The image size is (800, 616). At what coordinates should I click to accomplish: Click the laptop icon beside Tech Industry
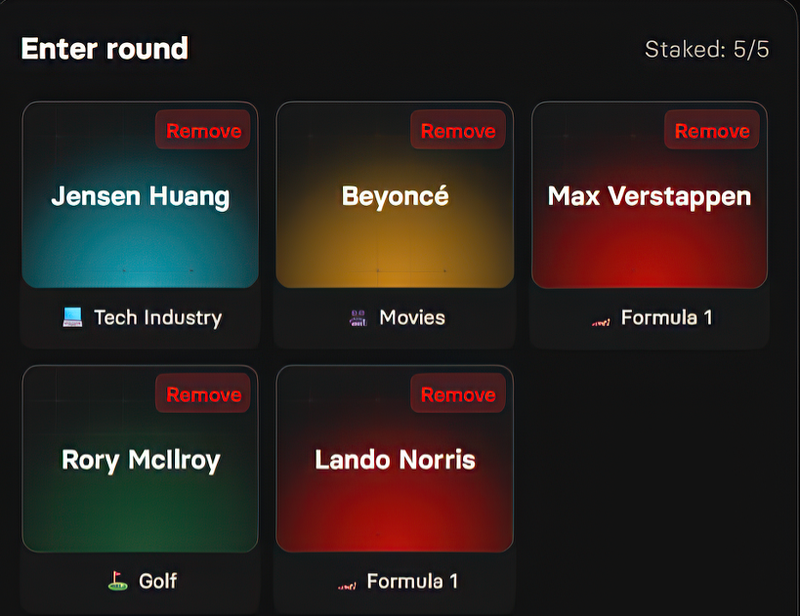click(x=72, y=318)
